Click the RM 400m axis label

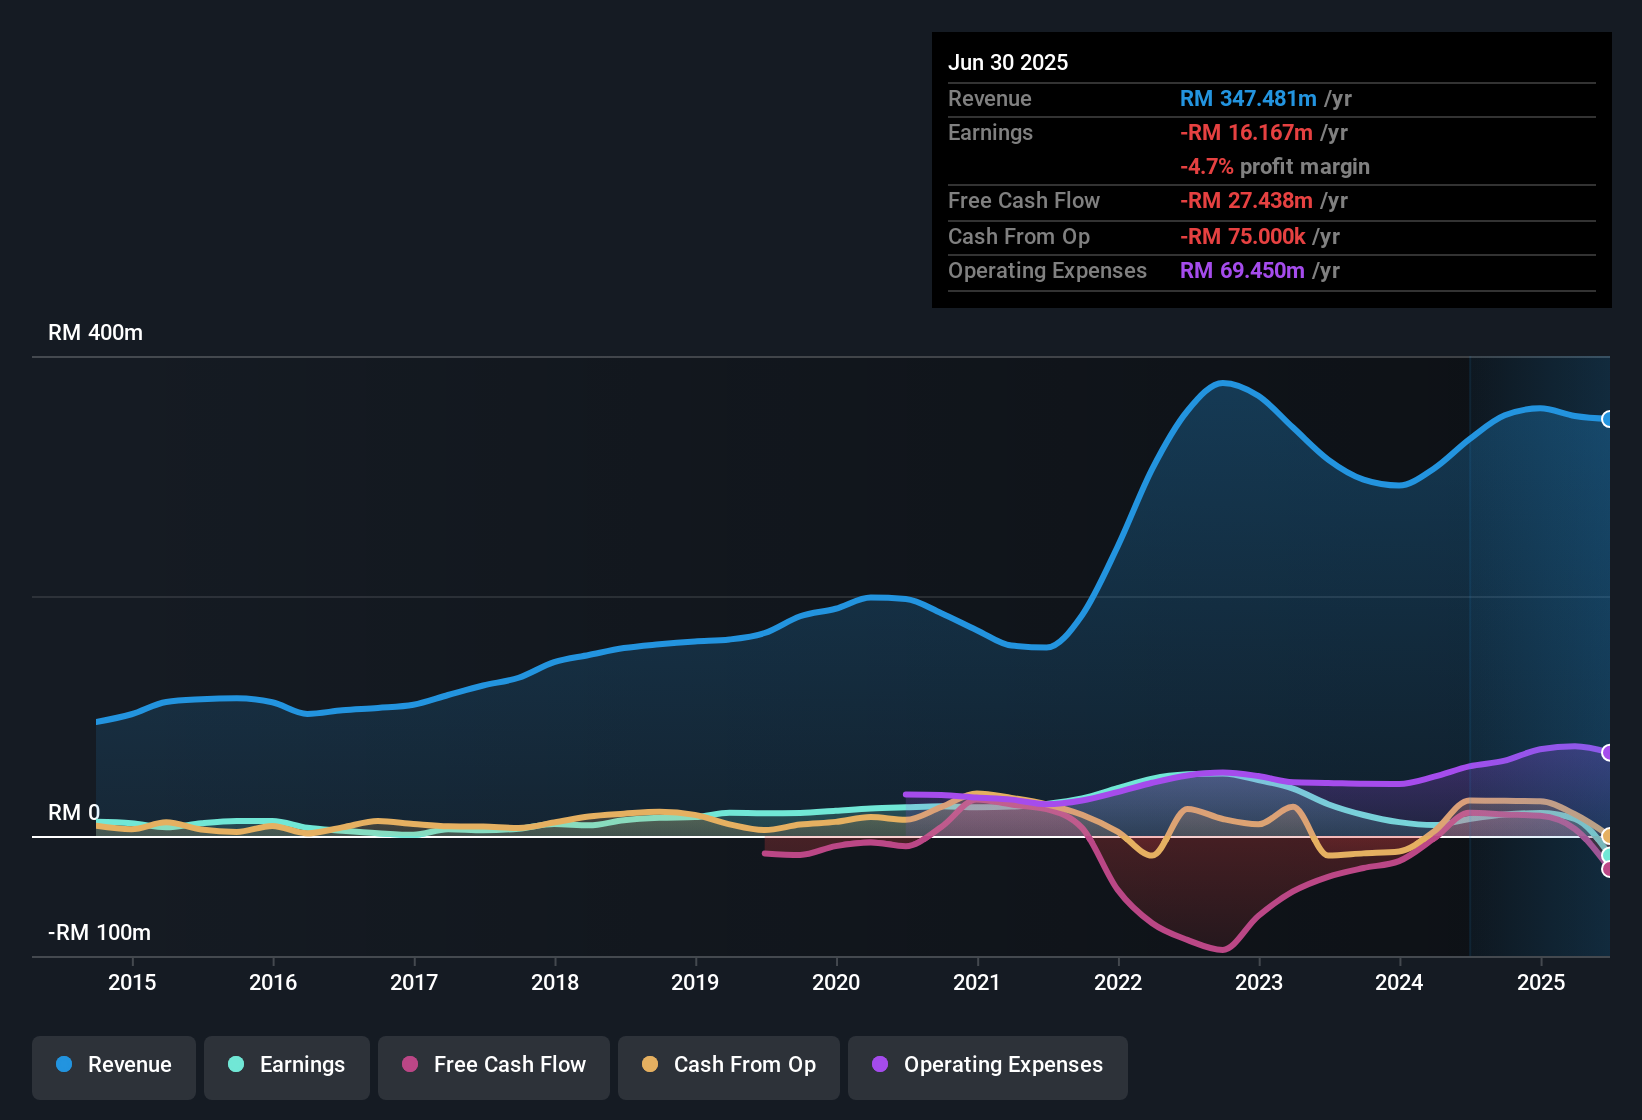coord(95,332)
